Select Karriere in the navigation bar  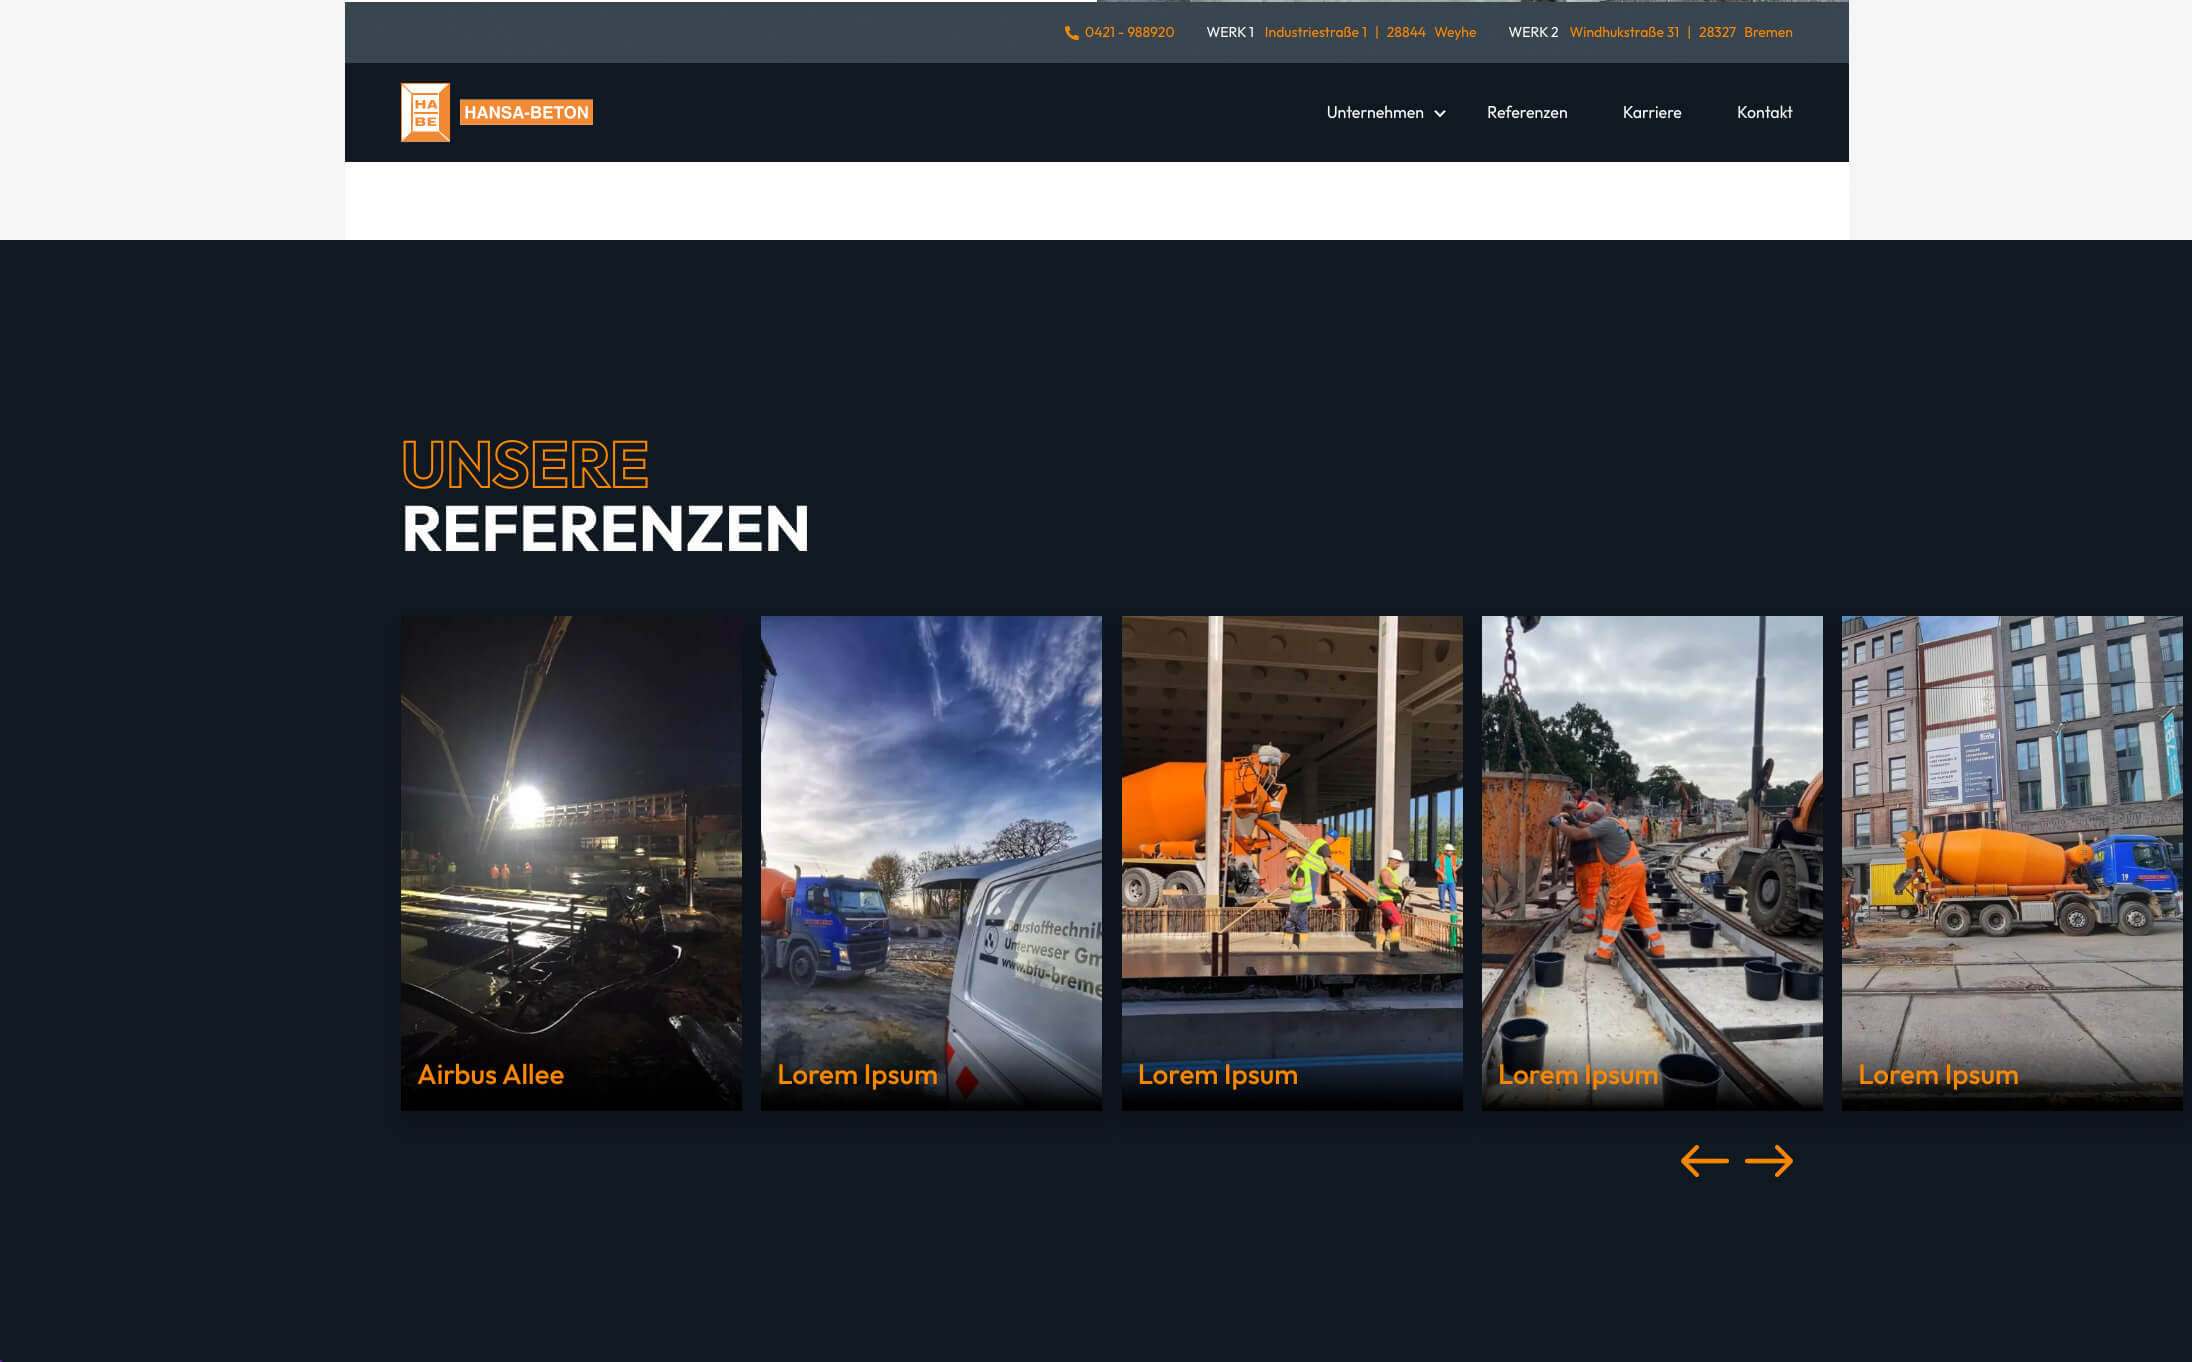(1651, 112)
